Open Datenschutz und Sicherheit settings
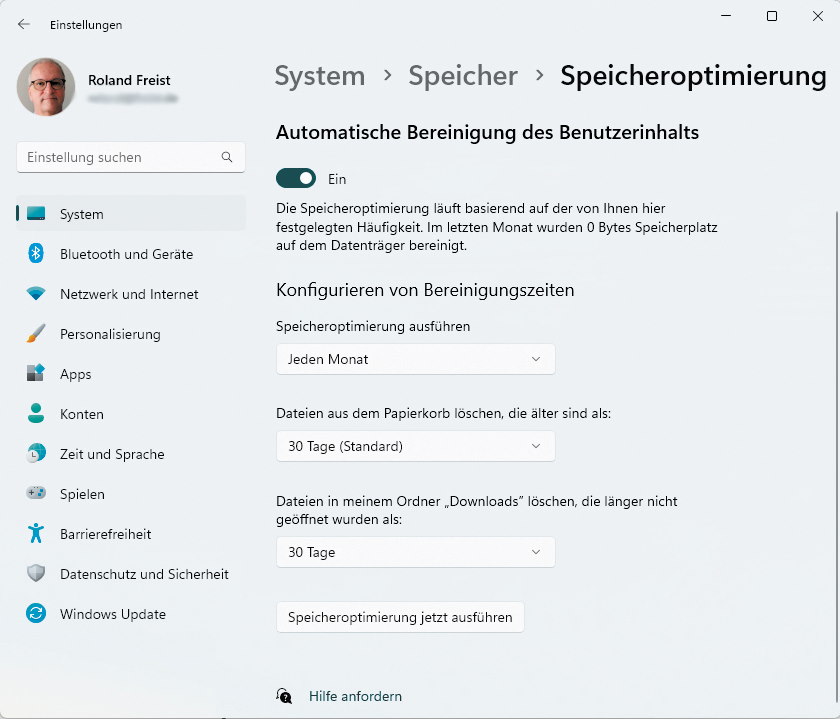The width and height of the screenshot is (840, 719). [131, 574]
